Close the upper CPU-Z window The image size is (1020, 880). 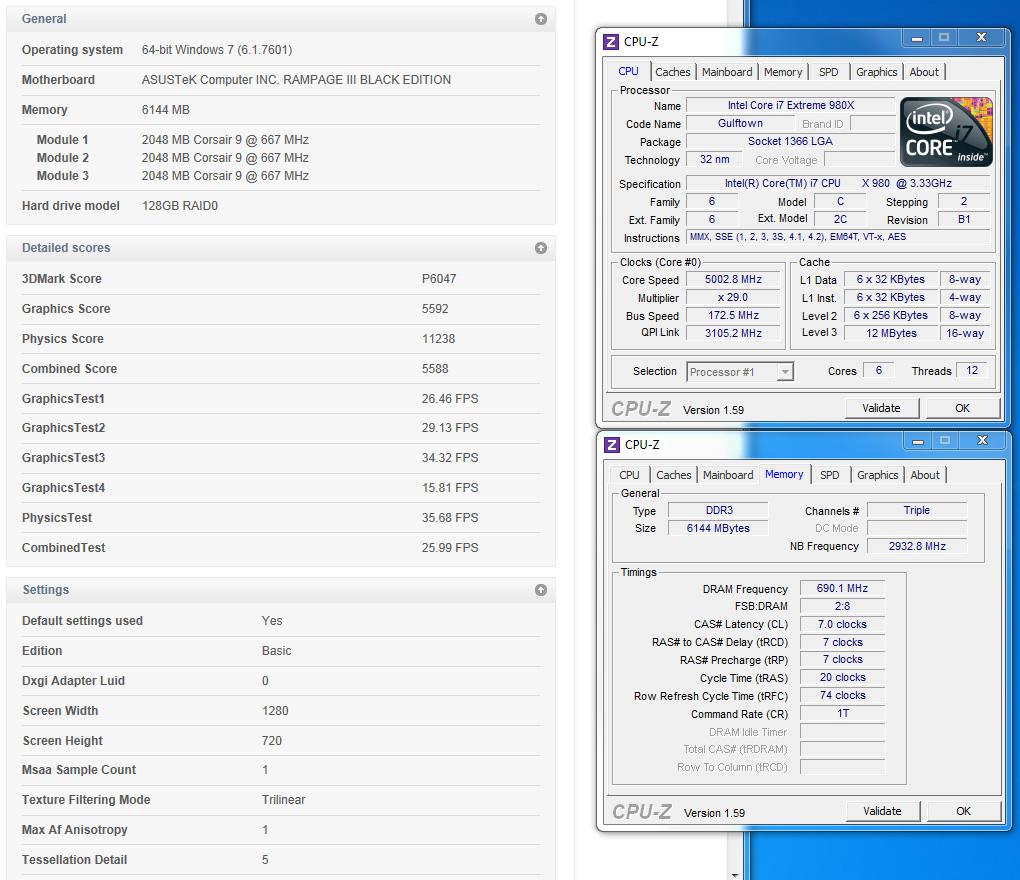(x=982, y=38)
